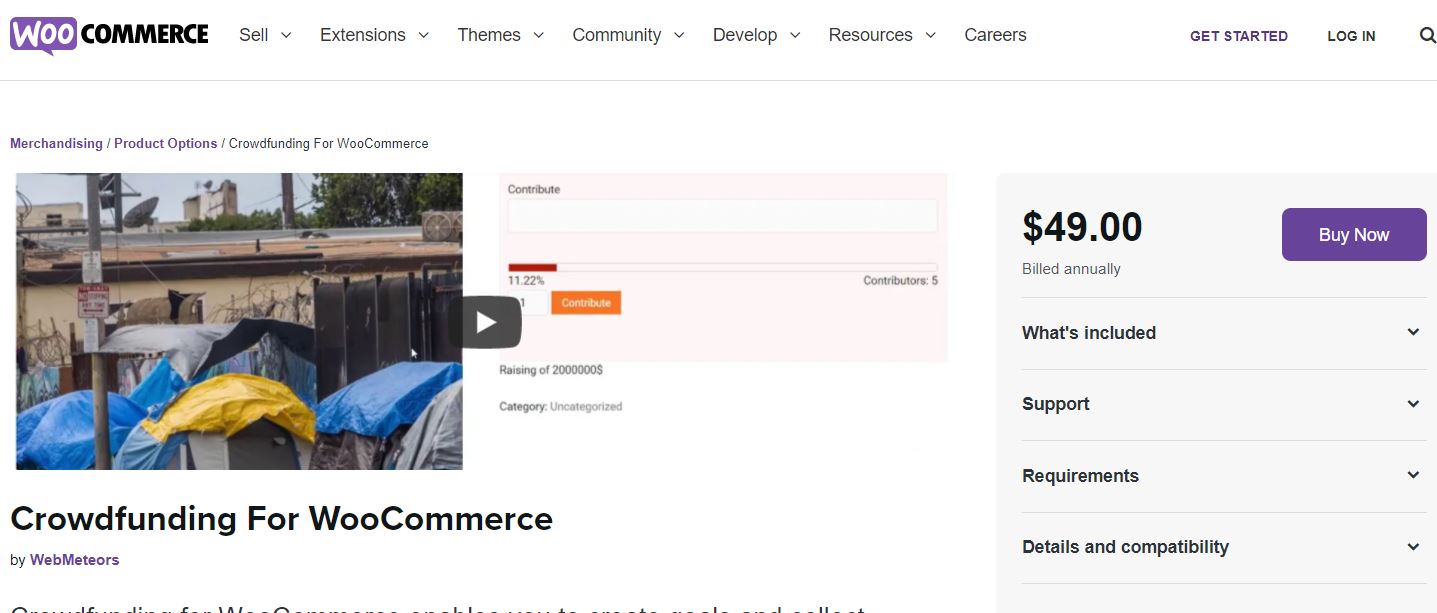Click 'Raising of 2000000$' text
Screen dimensions: 1437x613
click(551, 370)
